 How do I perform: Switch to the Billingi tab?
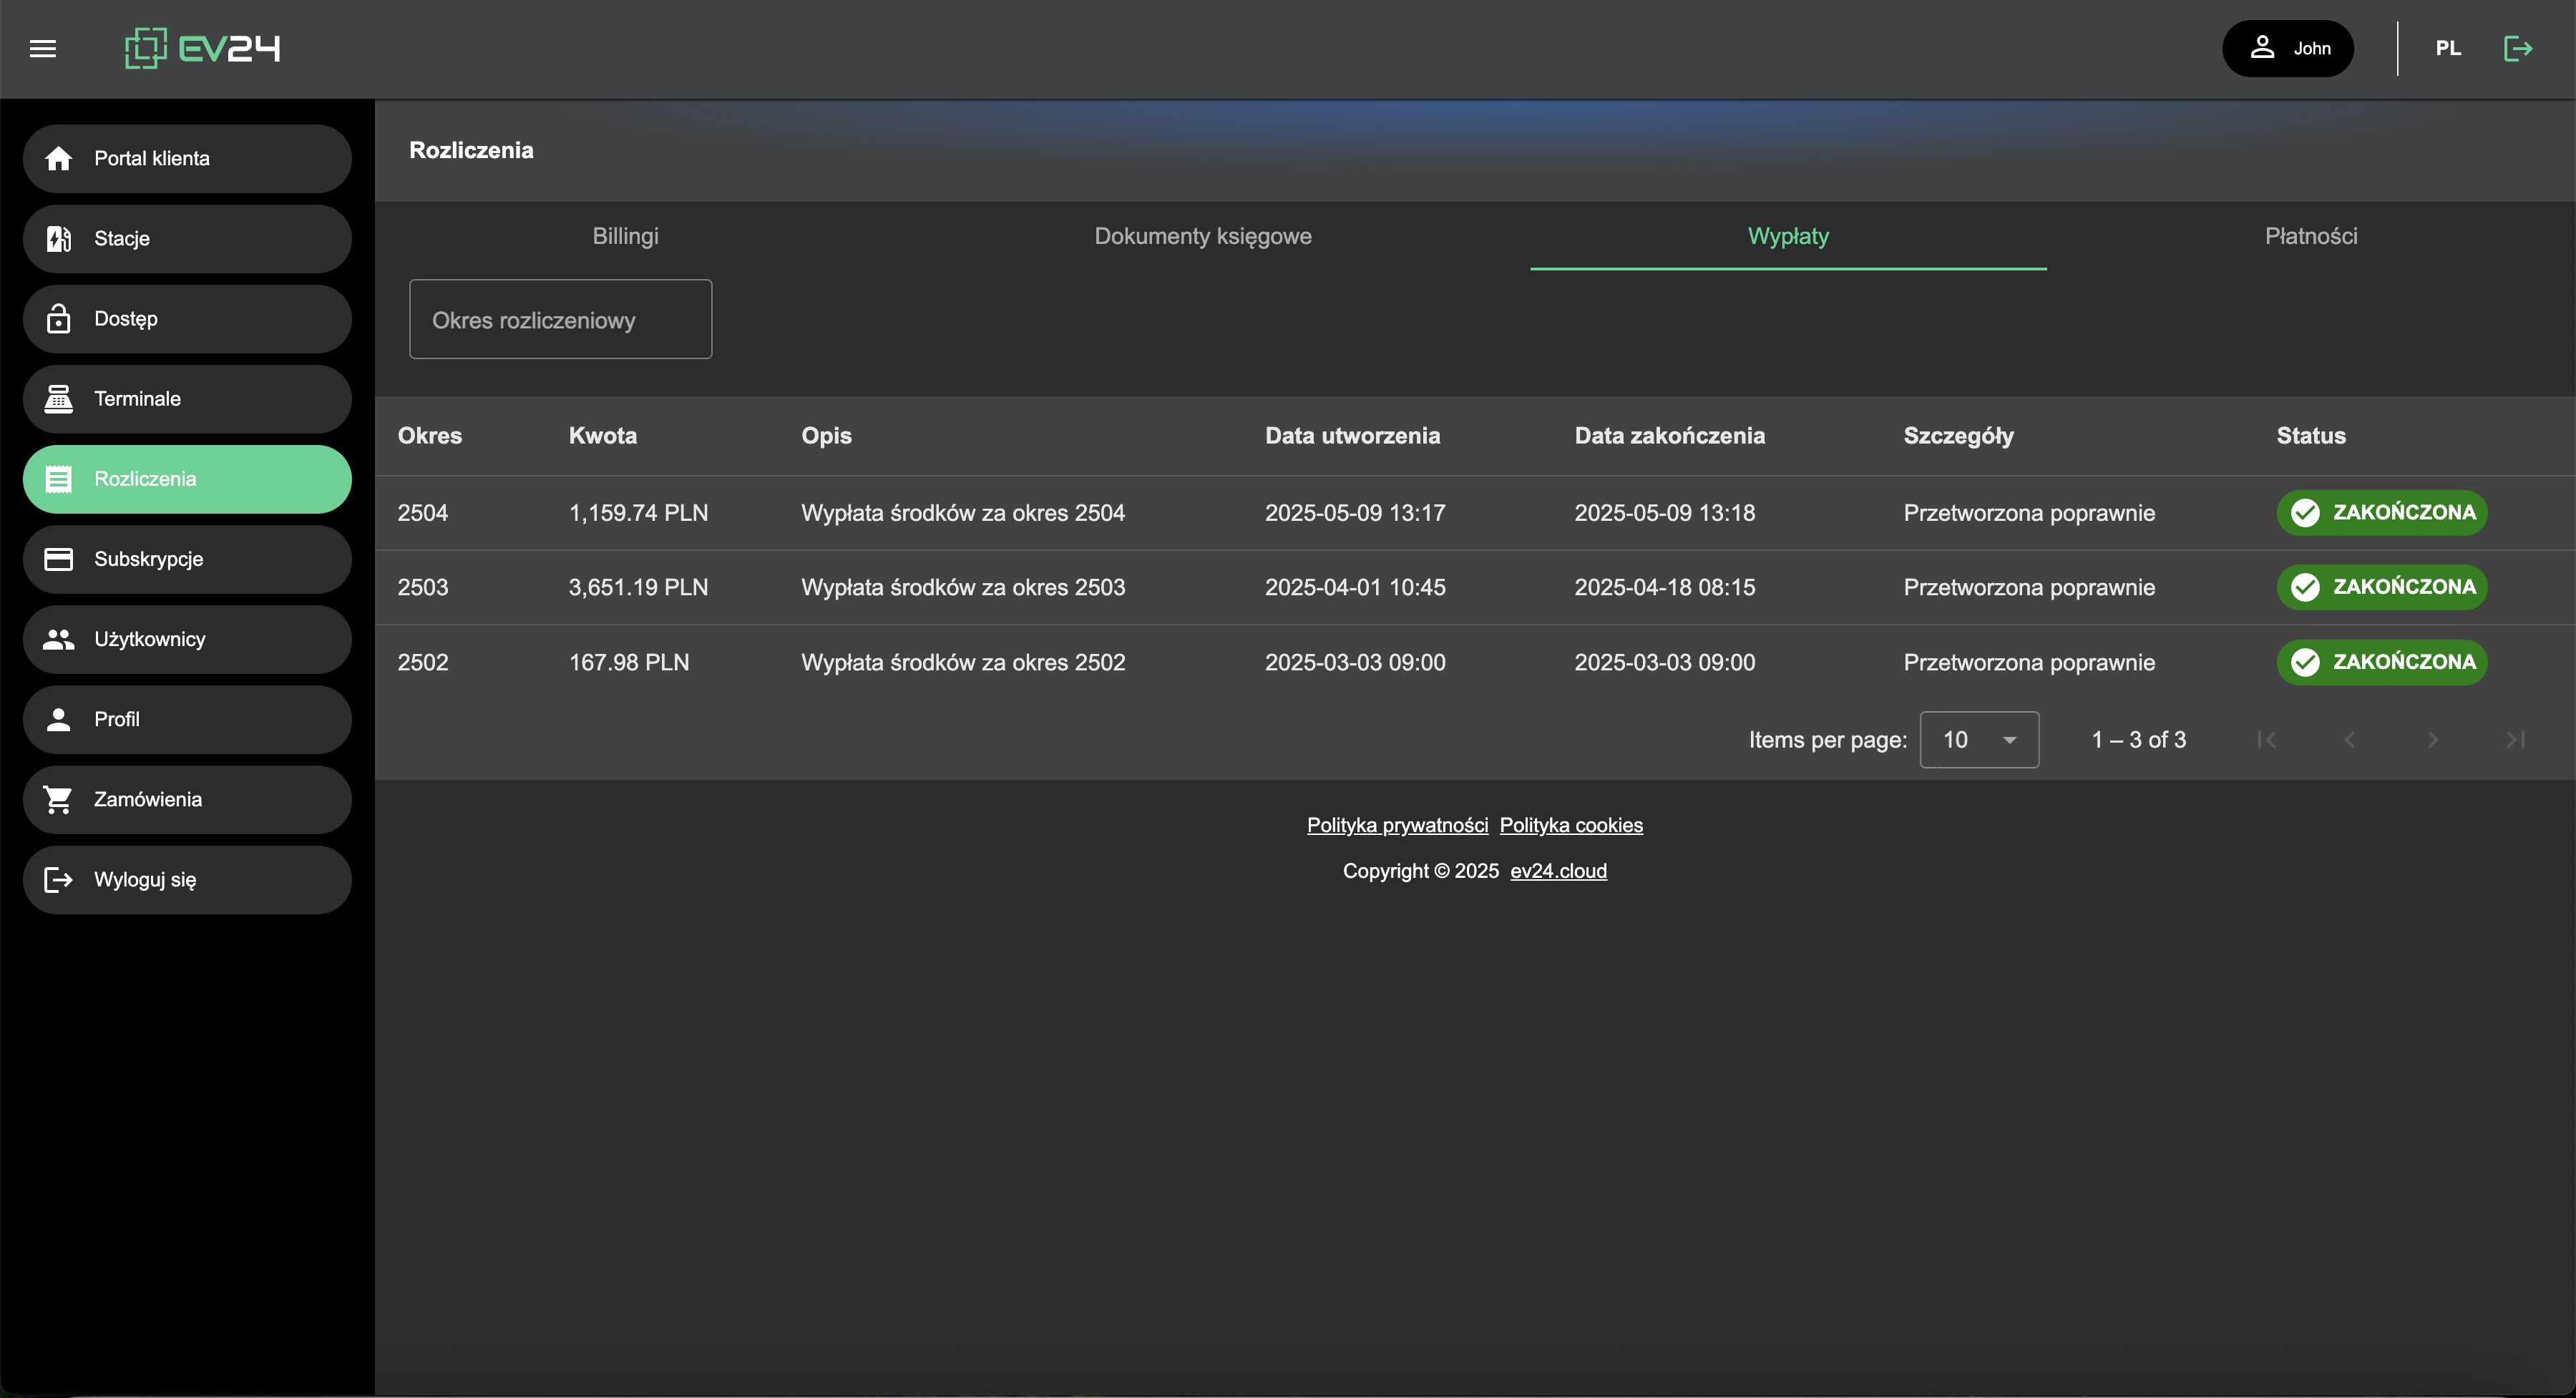click(625, 237)
